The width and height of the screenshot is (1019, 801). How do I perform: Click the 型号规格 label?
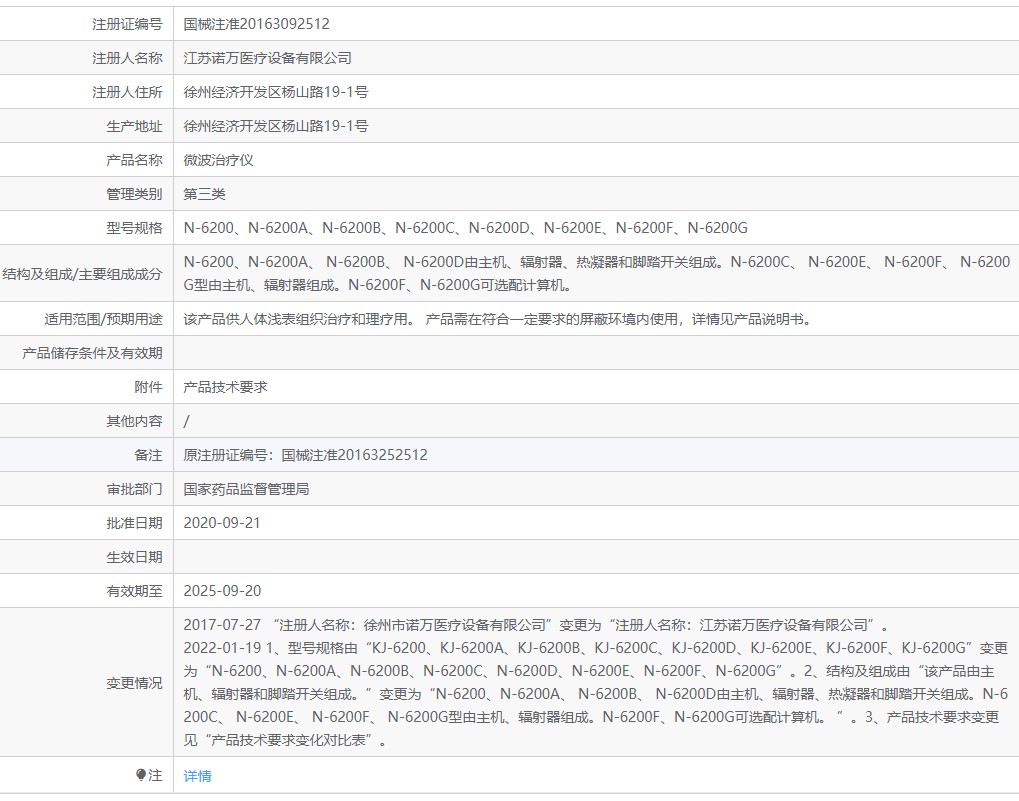tap(135, 227)
